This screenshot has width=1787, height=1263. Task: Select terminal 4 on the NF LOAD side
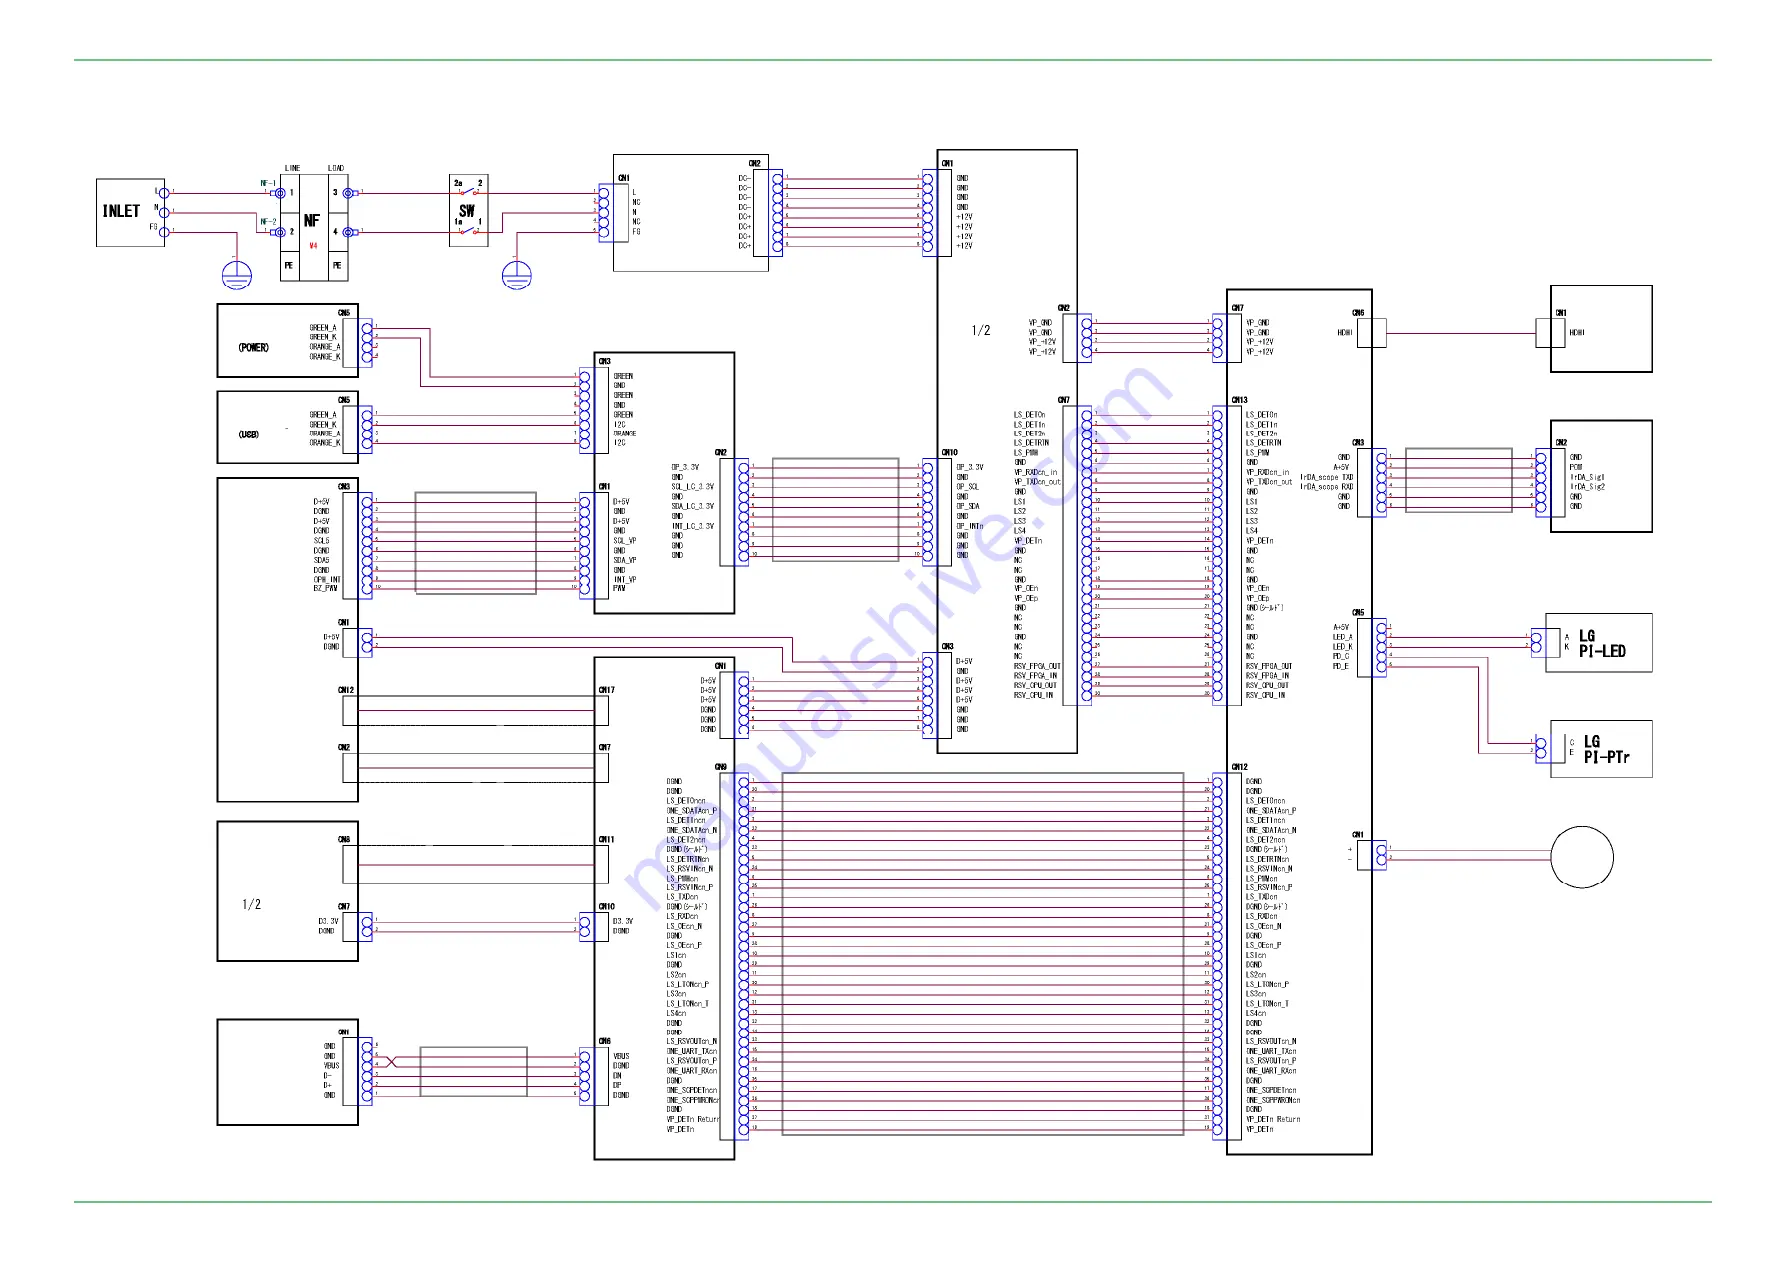click(347, 231)
